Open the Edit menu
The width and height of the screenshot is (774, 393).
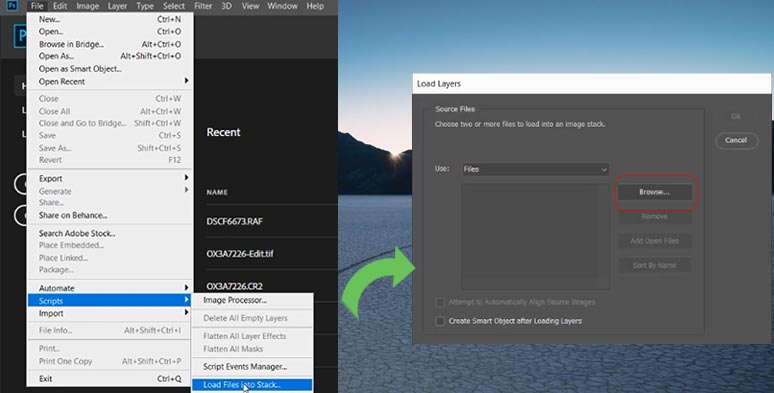pyautogui.click(x=60, y=6)
